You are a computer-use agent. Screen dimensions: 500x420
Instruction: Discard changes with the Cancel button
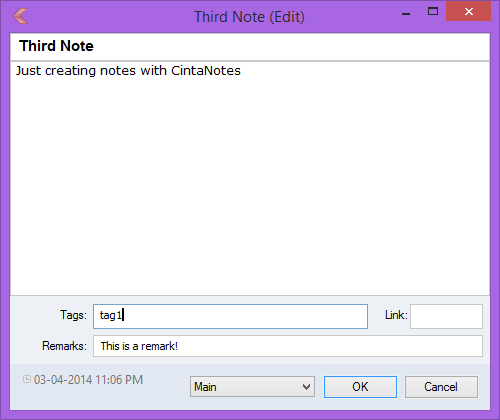point(441,387)
